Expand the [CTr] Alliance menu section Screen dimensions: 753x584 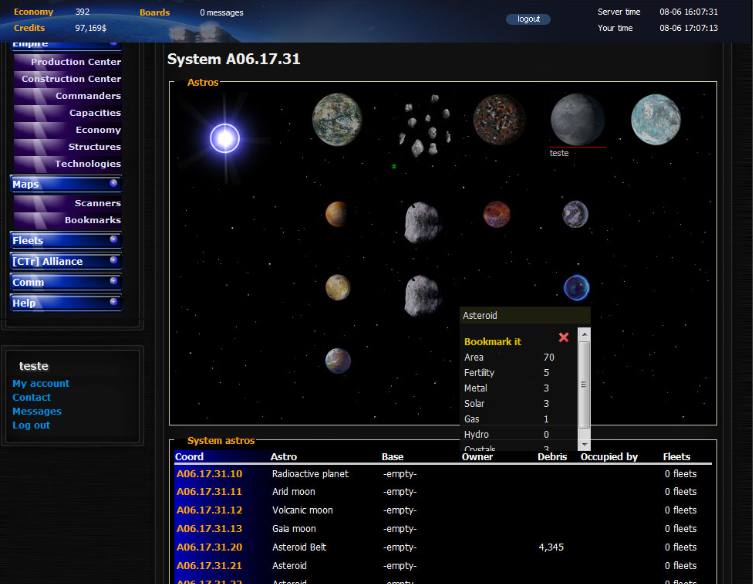[66, 261]
